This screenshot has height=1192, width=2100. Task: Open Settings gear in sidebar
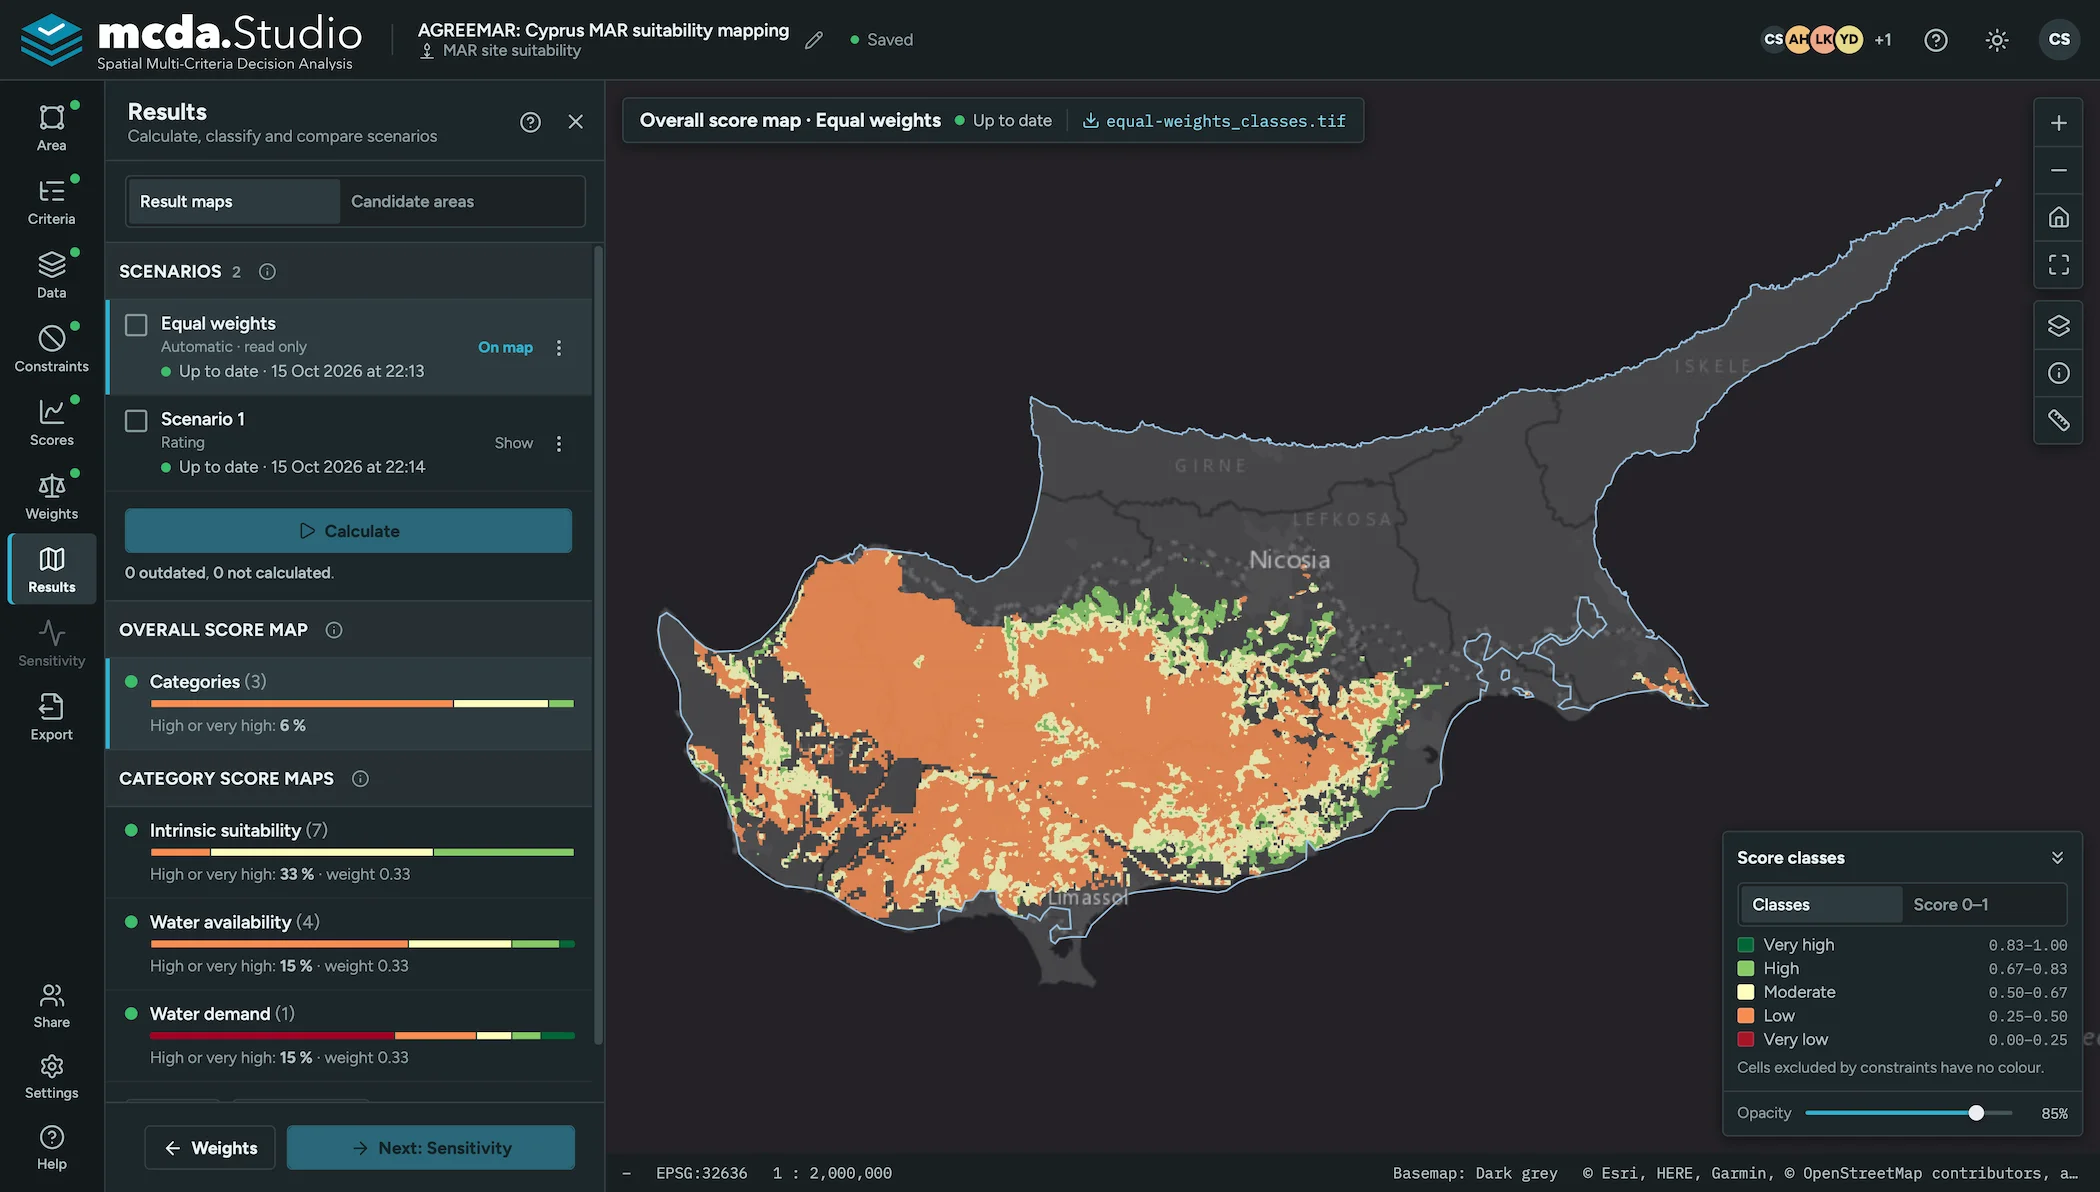(x=52, y=1066)
